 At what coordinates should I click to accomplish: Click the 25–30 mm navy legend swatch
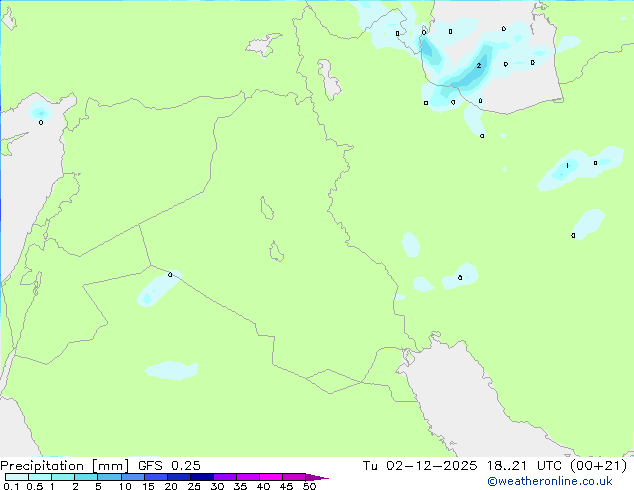point(201,477)
